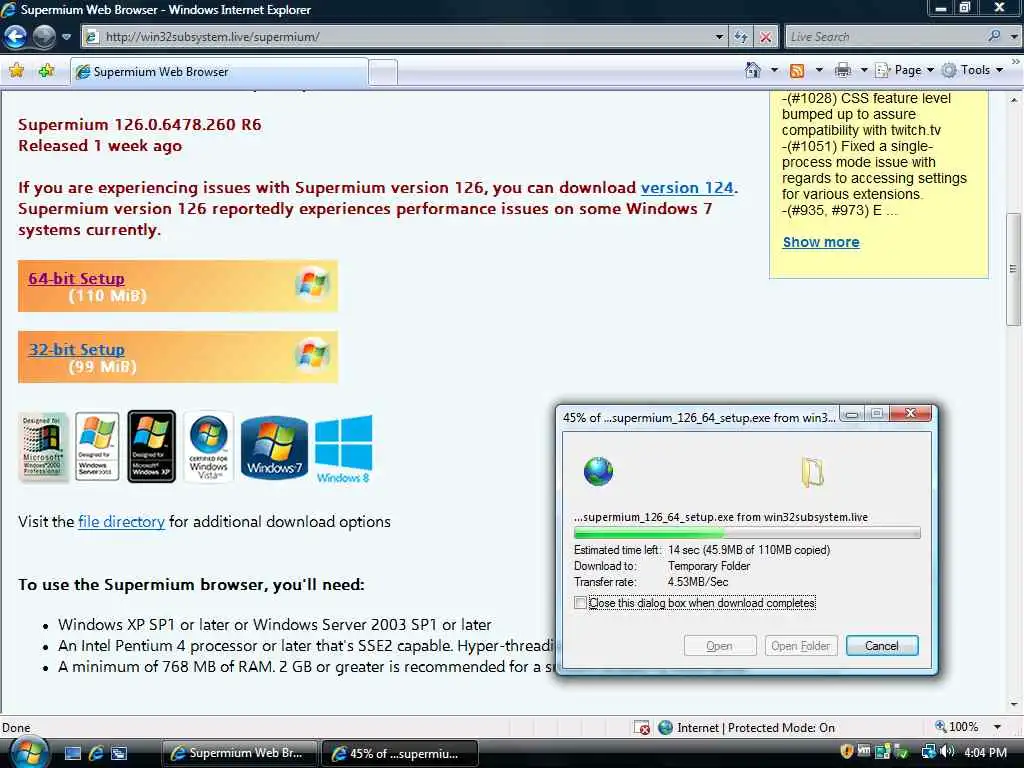Open the Favorites Center star
This screenshot has width=1024, height=768.
click(17, 71)
